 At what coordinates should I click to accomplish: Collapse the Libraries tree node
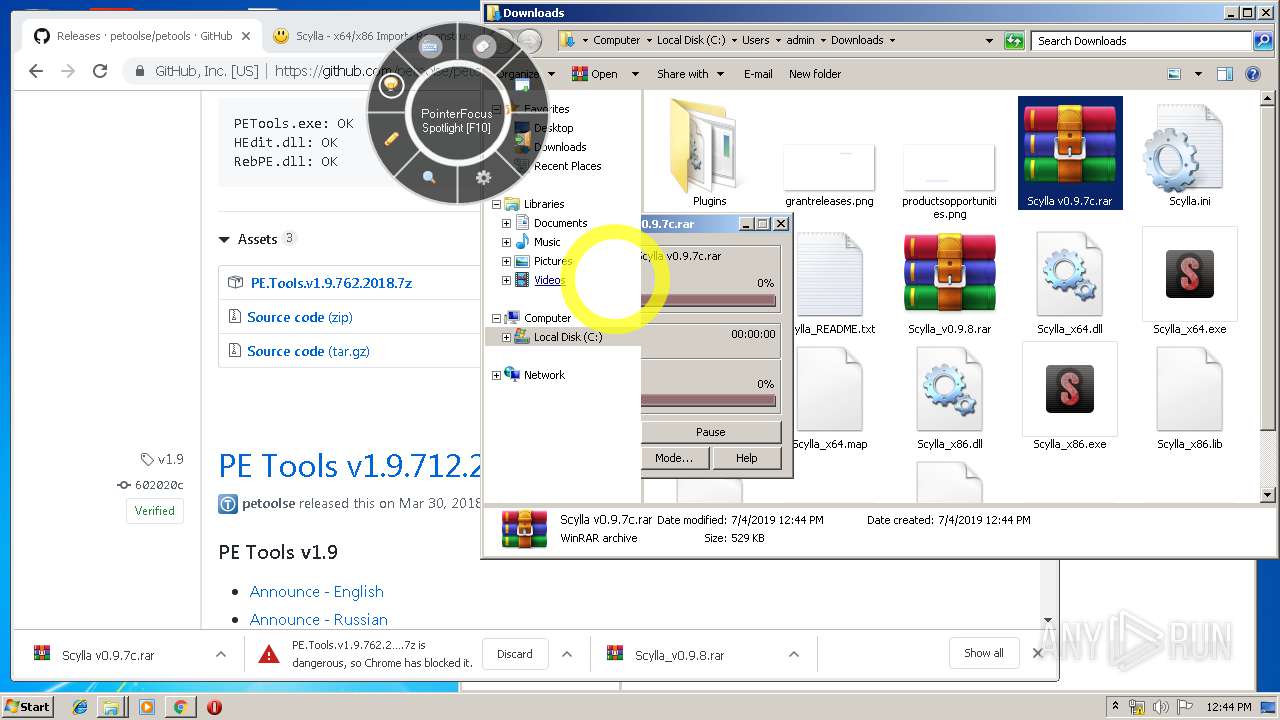pos(496,204)
